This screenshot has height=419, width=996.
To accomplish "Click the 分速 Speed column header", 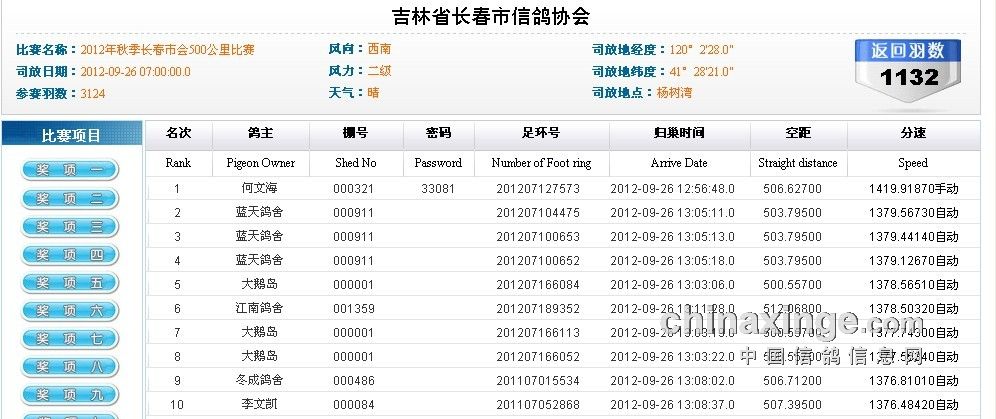I will tap(912, 134).
